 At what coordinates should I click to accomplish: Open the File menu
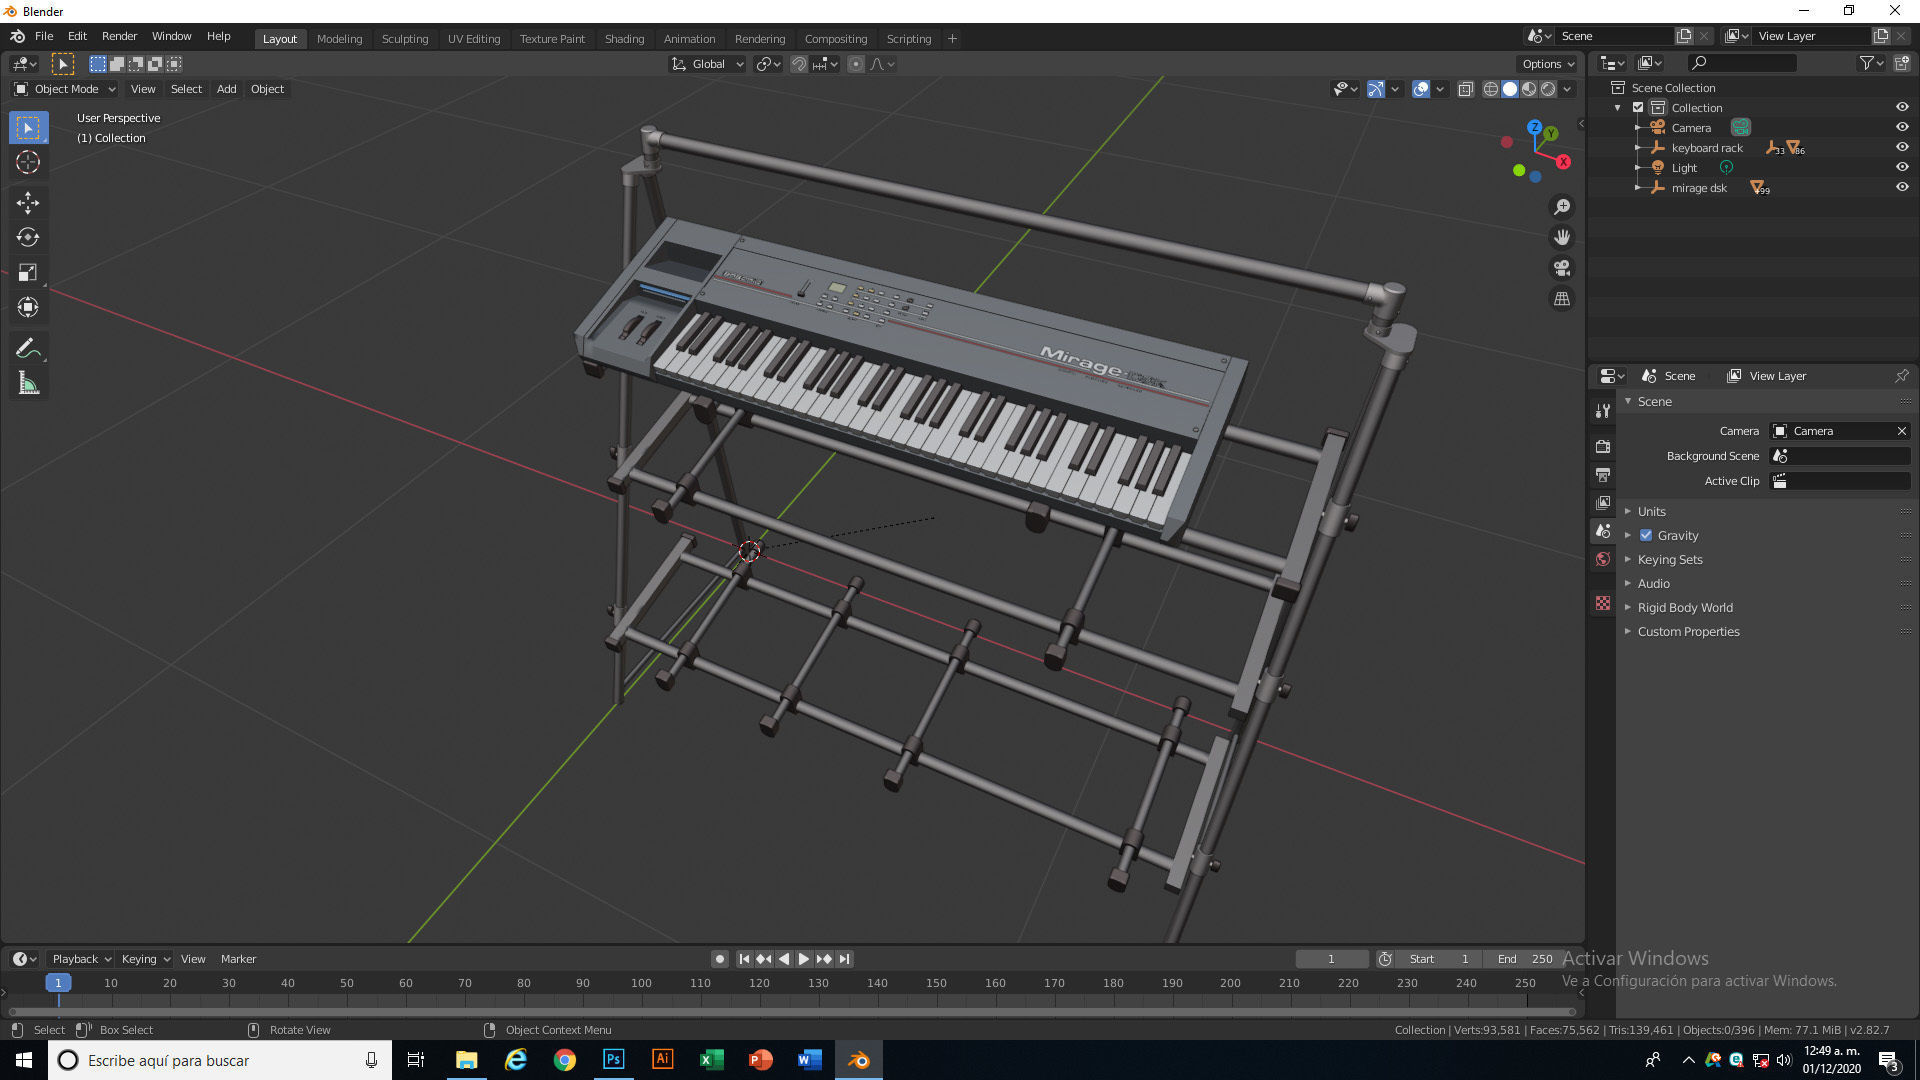pos(44,36)
